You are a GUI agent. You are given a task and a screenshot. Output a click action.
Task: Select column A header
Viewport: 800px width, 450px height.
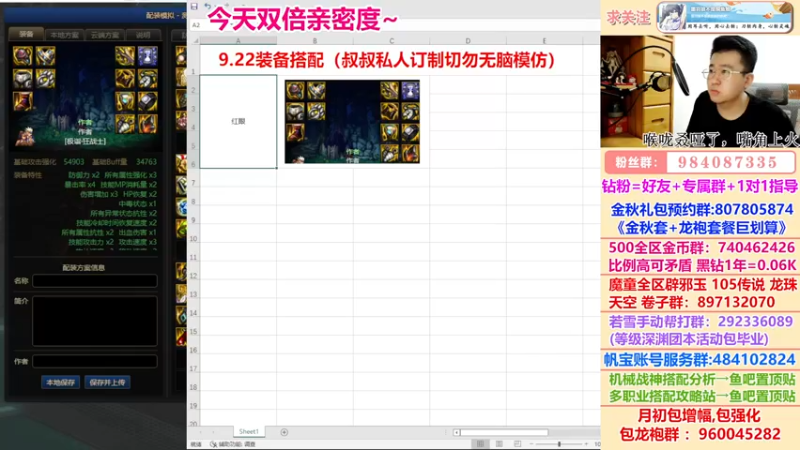tap(238, 41)
